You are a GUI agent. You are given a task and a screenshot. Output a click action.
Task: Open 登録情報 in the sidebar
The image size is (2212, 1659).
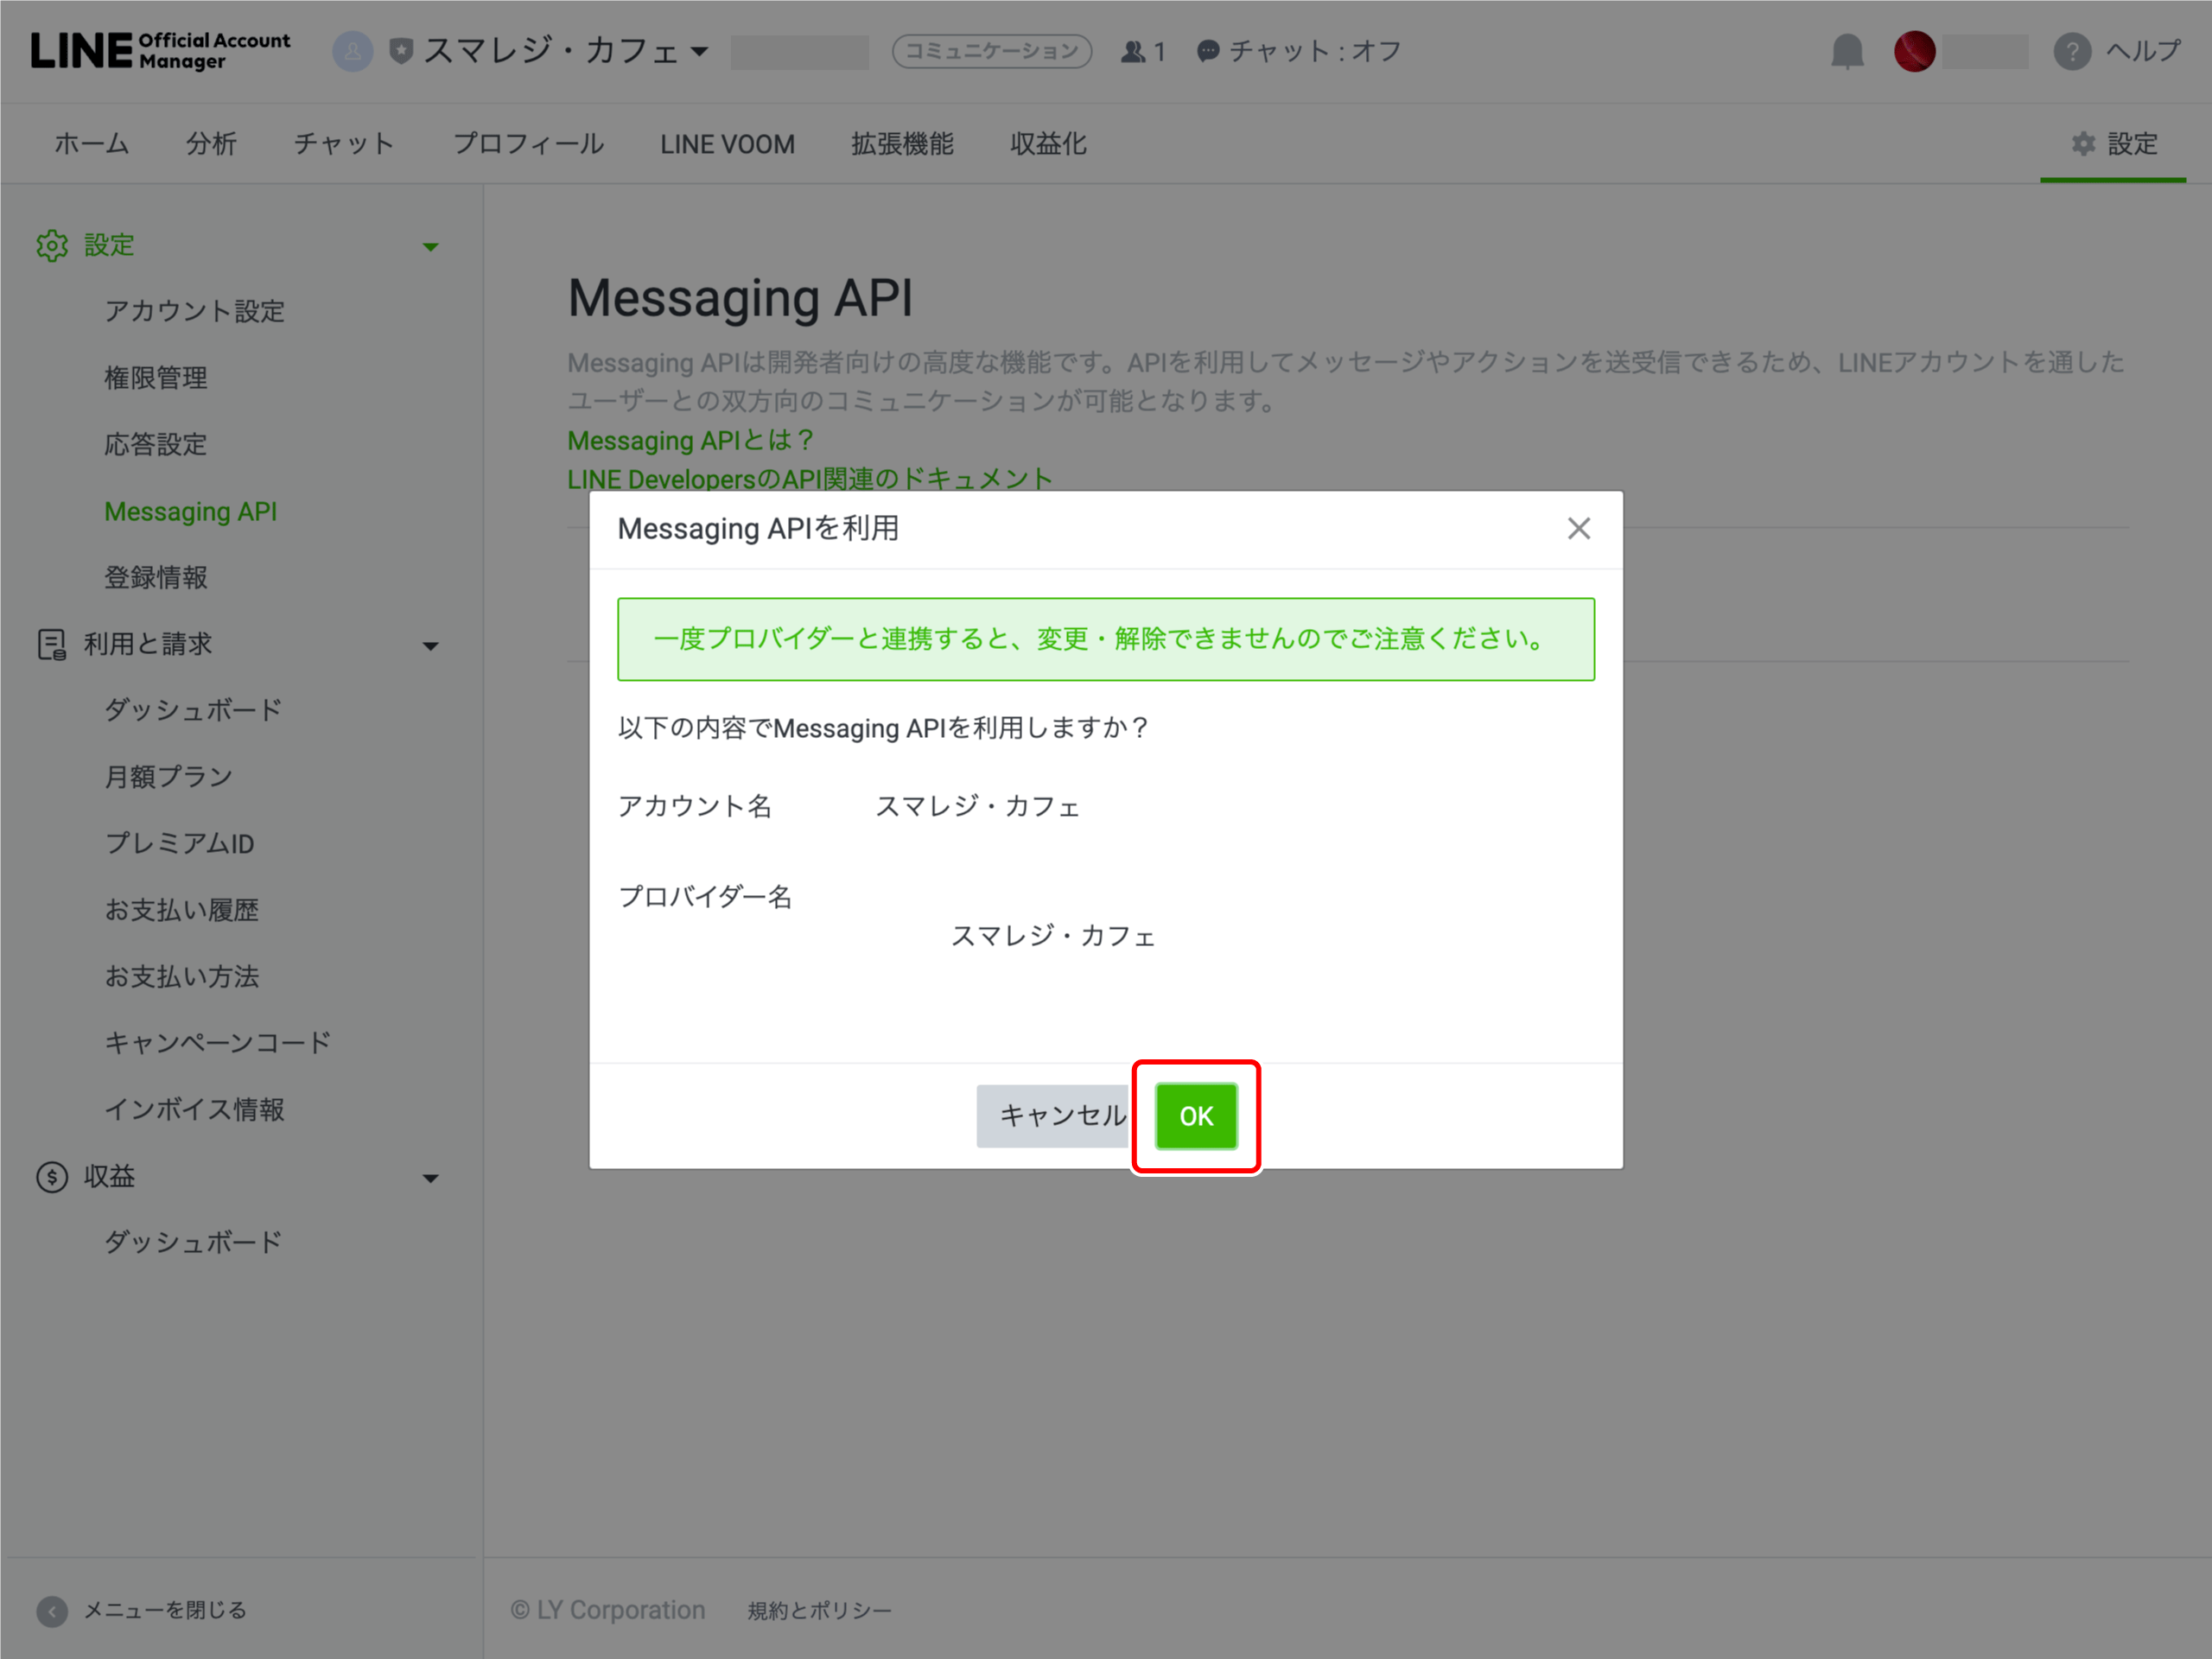(156, 578)
